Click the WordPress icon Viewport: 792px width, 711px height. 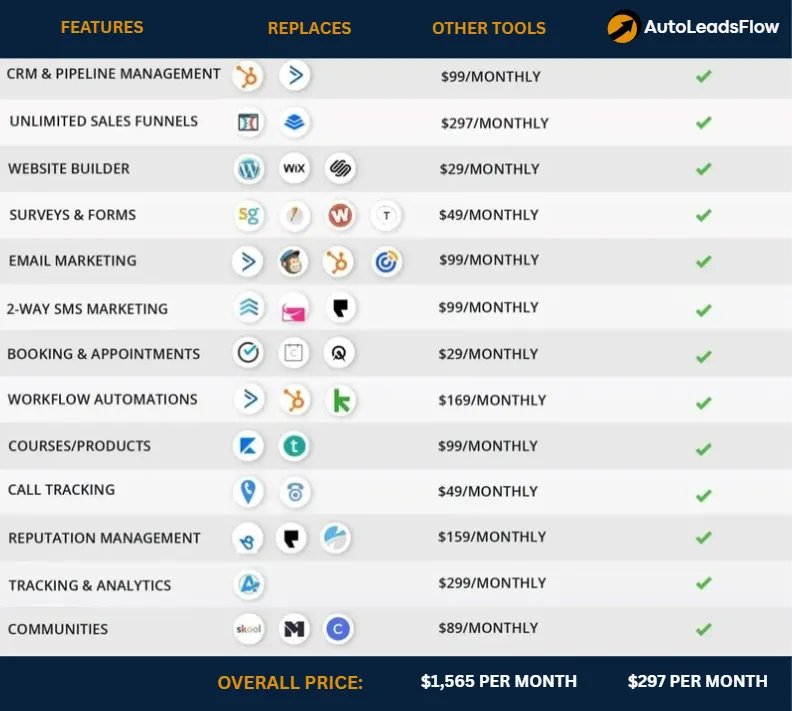(x=249, y=169)
